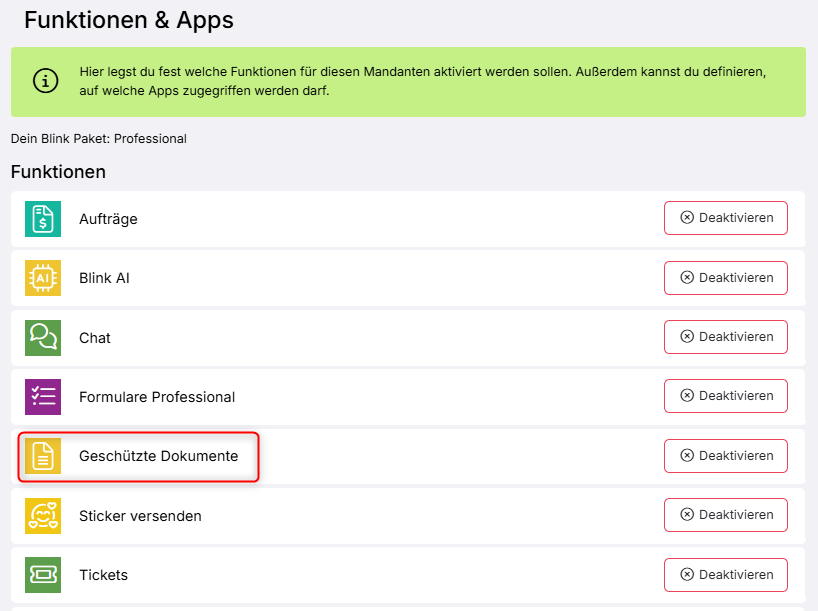This screenshot has width=818, height=611.
Task: Click the info icon in green banner
Action: click(x=46, y=82)
